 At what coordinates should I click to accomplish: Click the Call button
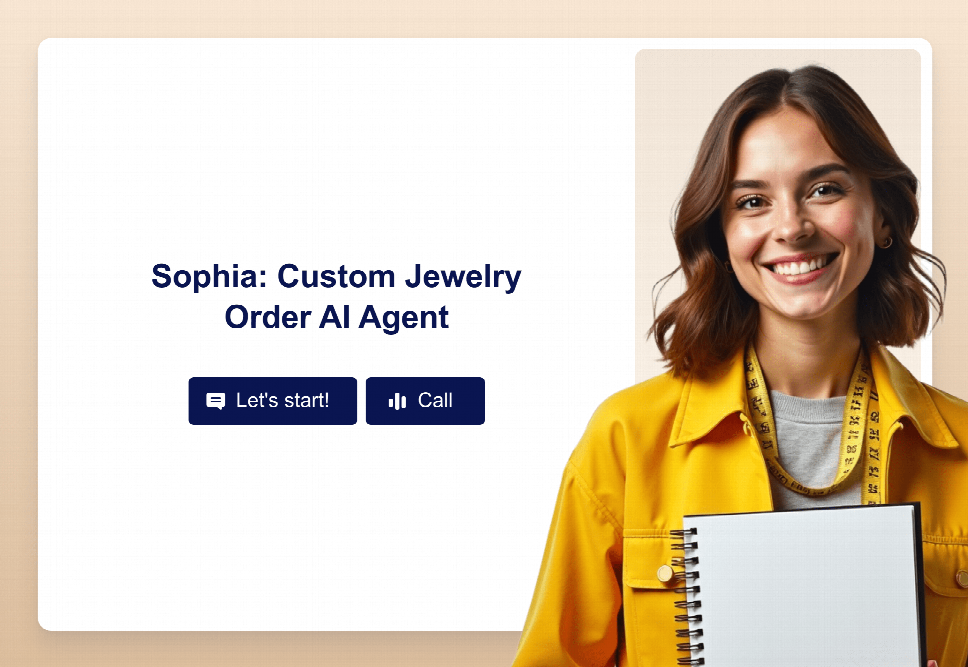tap(425, 401)
